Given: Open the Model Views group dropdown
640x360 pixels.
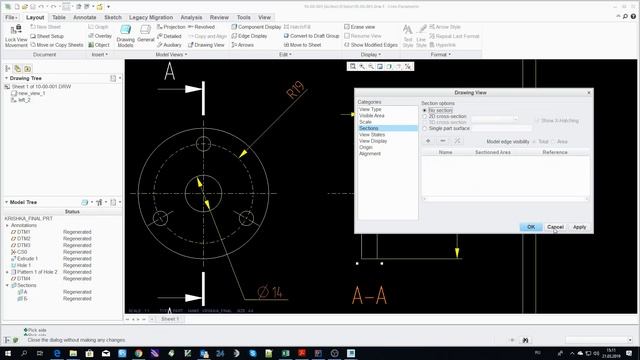Looking at the screenshot, I should click(171, 54).
